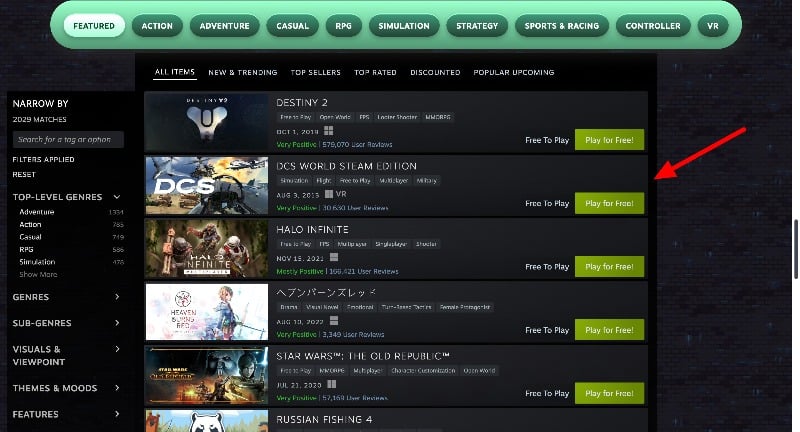Click the Looter Shooter tag on Destiny 2

pyautogui.click(x=397, y=117)
